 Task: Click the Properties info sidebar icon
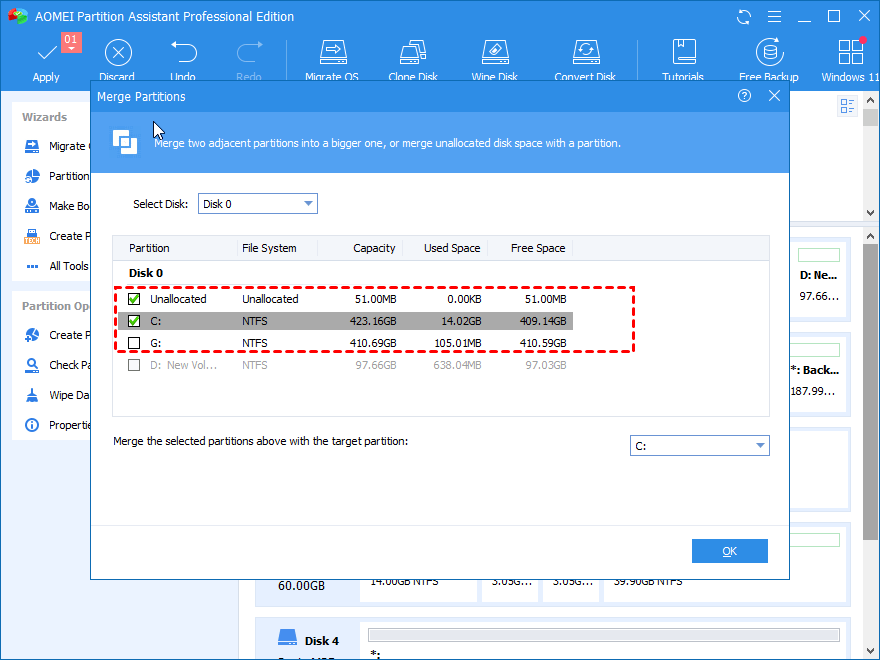32,425
